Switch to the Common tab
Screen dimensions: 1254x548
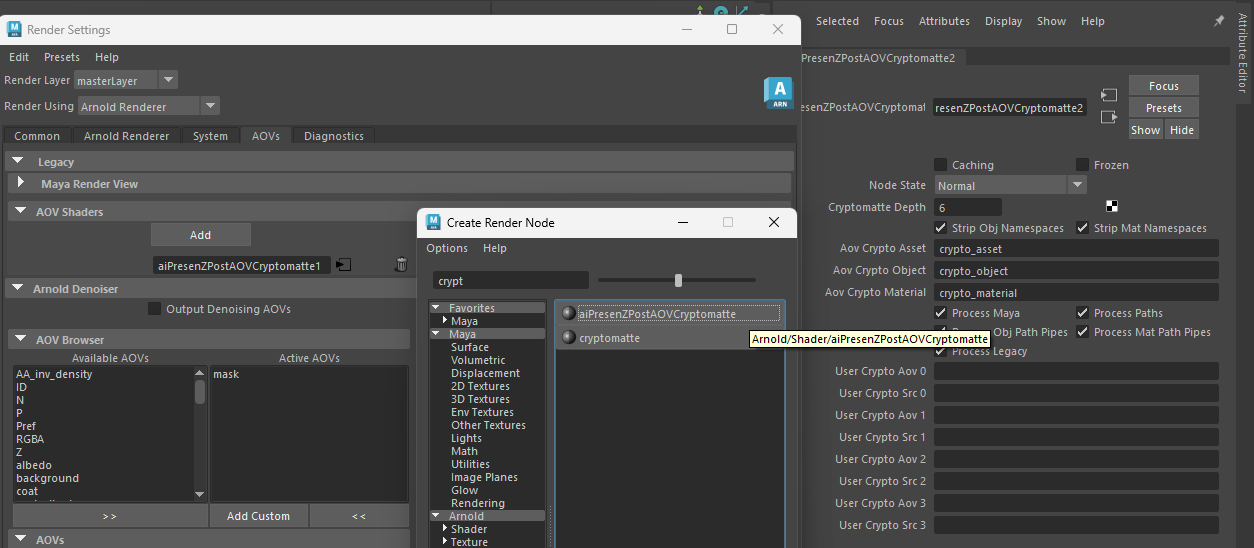pyautogui.click(x=37, y=136)
